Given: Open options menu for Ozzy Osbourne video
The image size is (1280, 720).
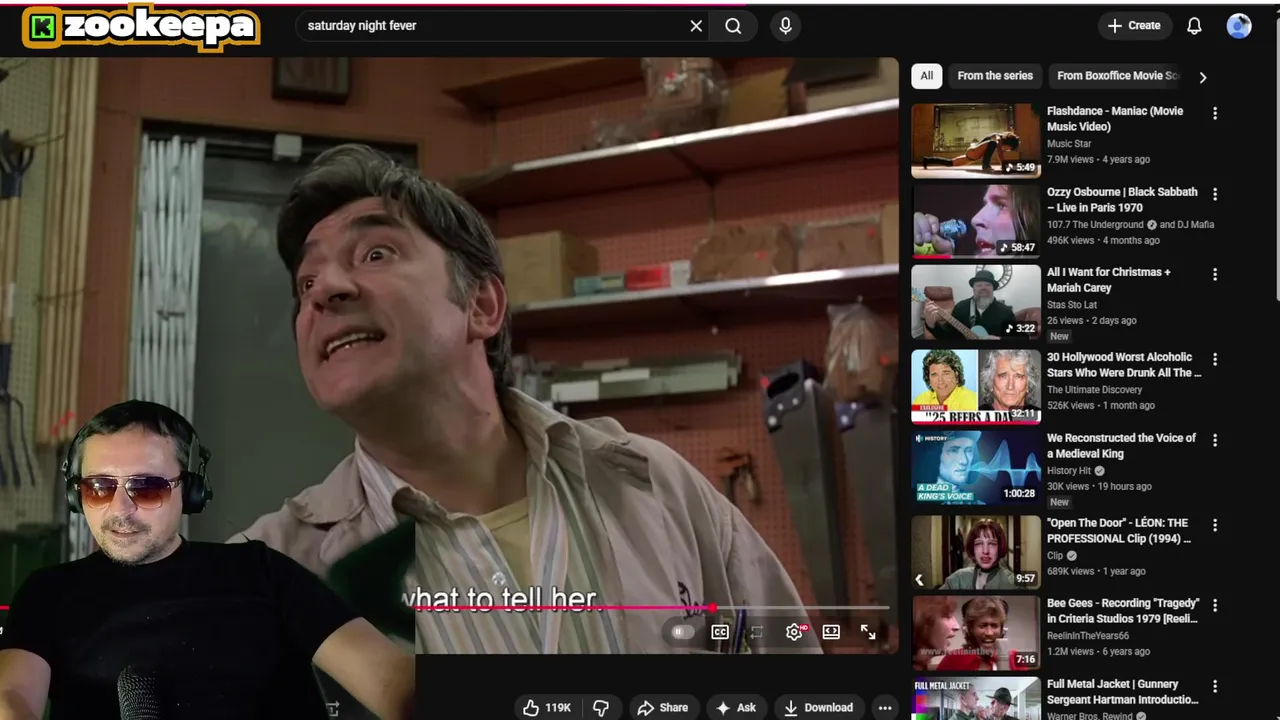Looking at the screenshot, I should (x=1215, y=194).
